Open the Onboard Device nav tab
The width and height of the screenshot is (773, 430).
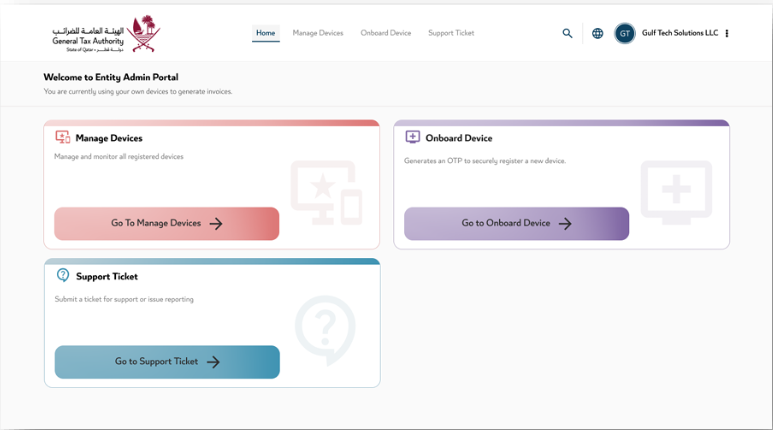pyautogui.click(x=386, y=33)
